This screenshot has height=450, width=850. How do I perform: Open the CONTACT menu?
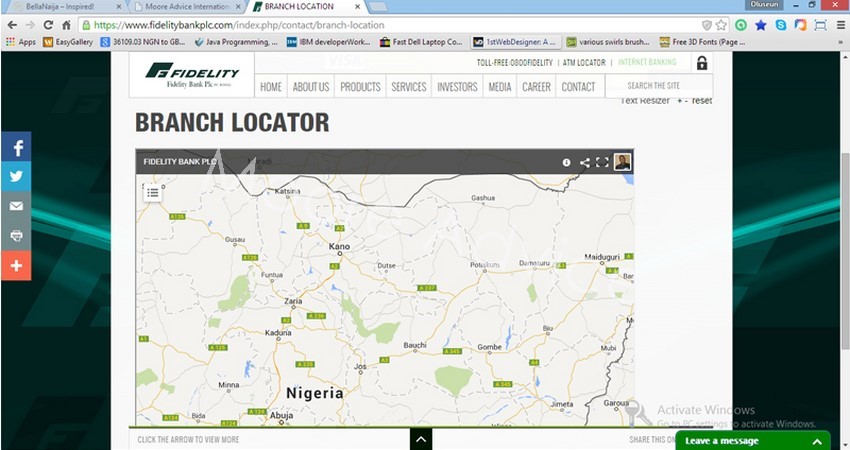(578, 87)
